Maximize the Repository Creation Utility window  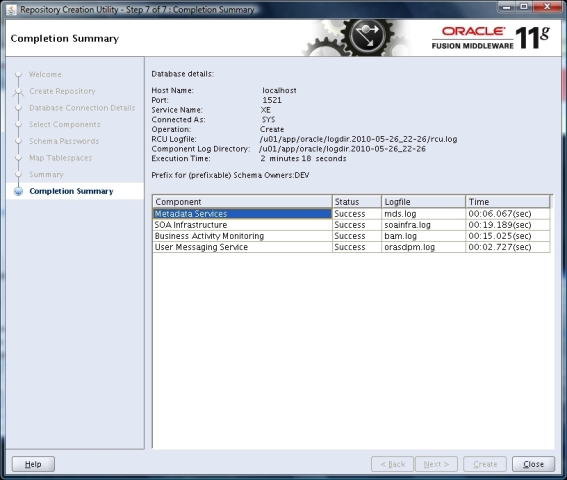[524, 7]
